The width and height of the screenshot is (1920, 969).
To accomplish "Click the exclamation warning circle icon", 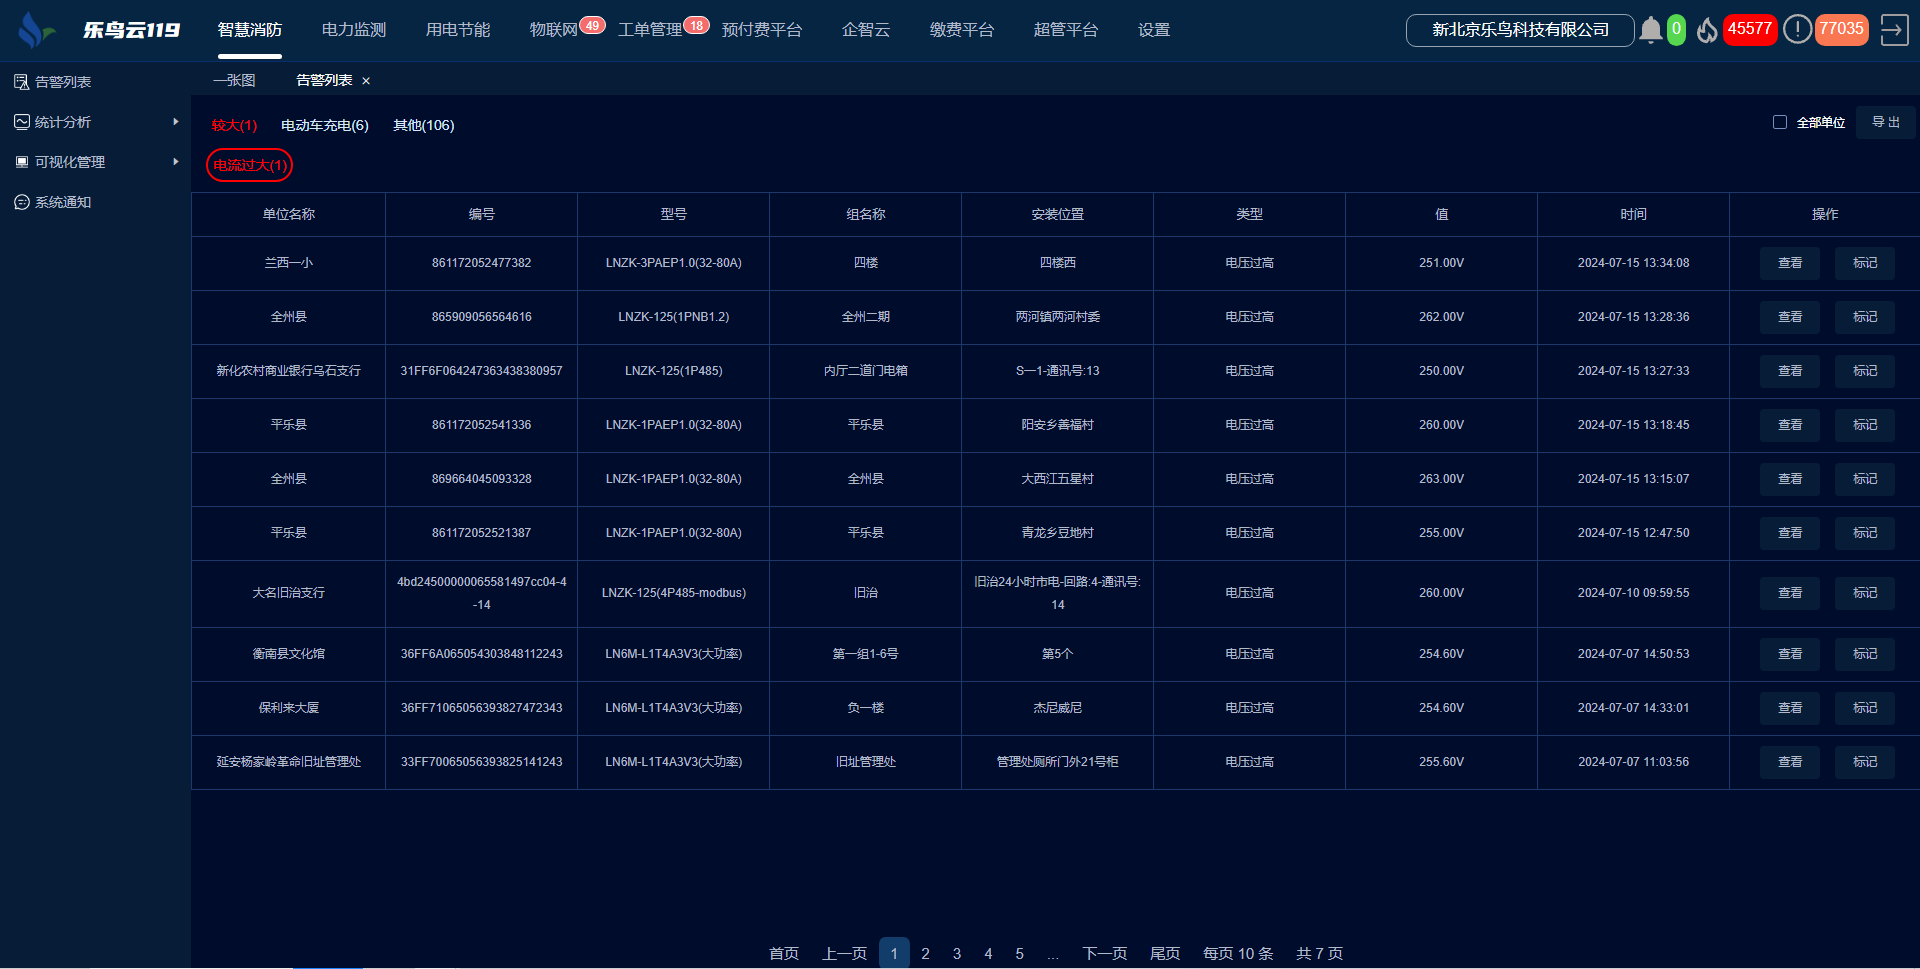I will [1797, 30].
